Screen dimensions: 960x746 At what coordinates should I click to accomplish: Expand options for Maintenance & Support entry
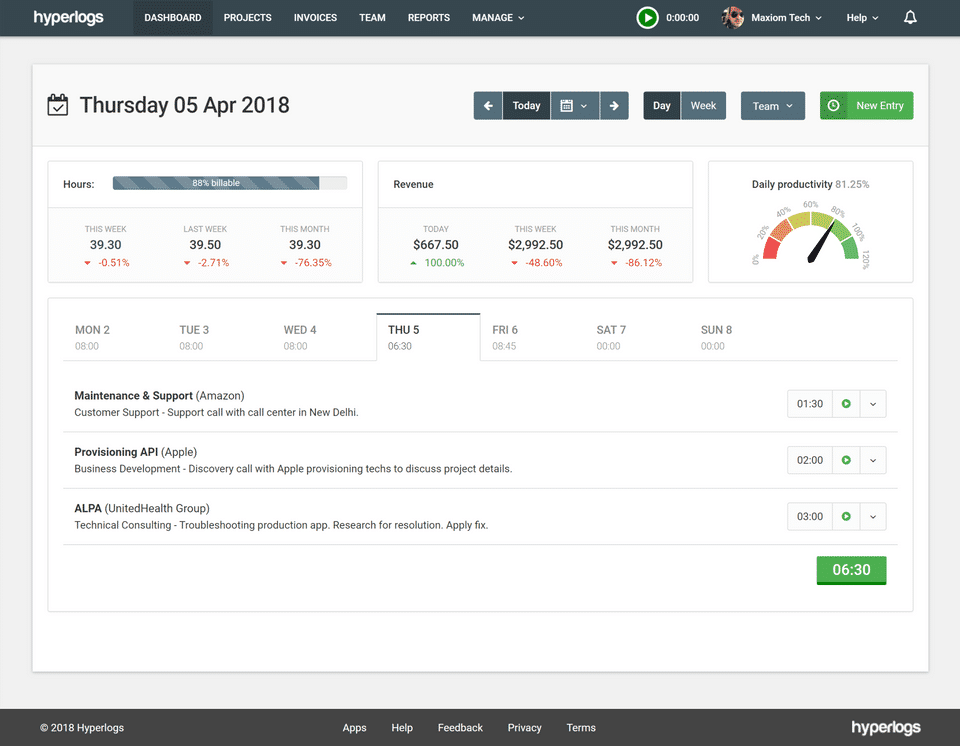point(873,404)
